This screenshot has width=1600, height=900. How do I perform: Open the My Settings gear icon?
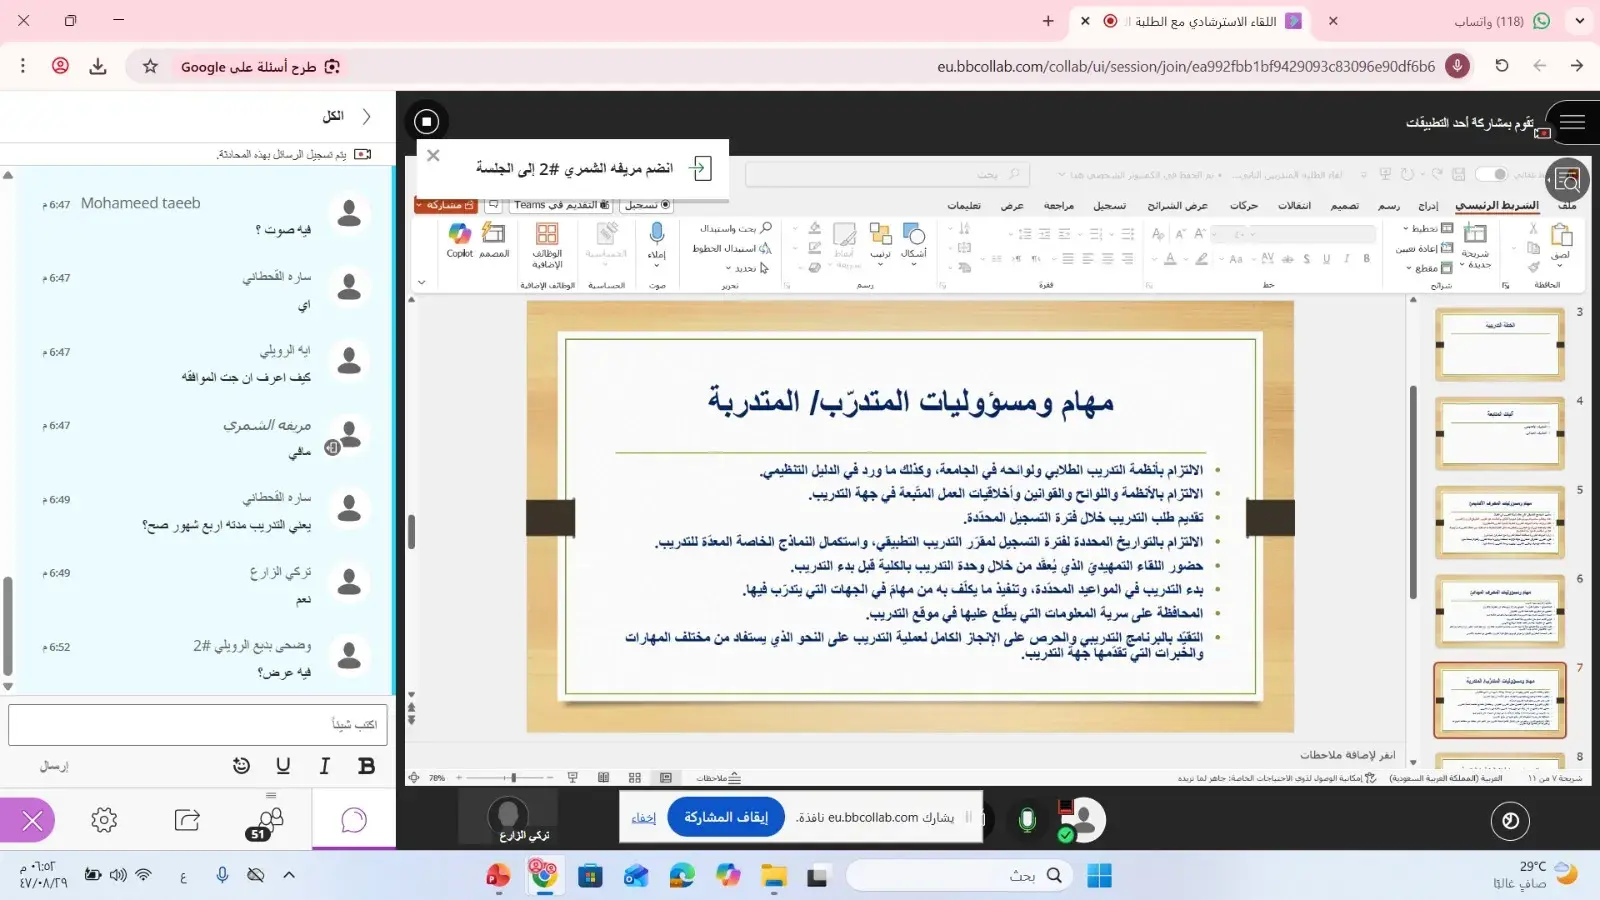click(104, 821)
